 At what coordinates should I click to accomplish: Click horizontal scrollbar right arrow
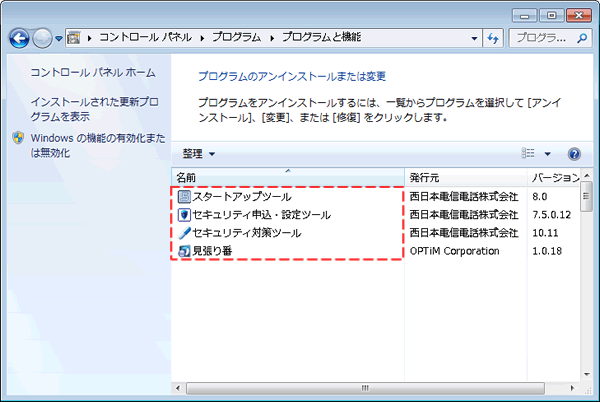(x=572, y=388)
